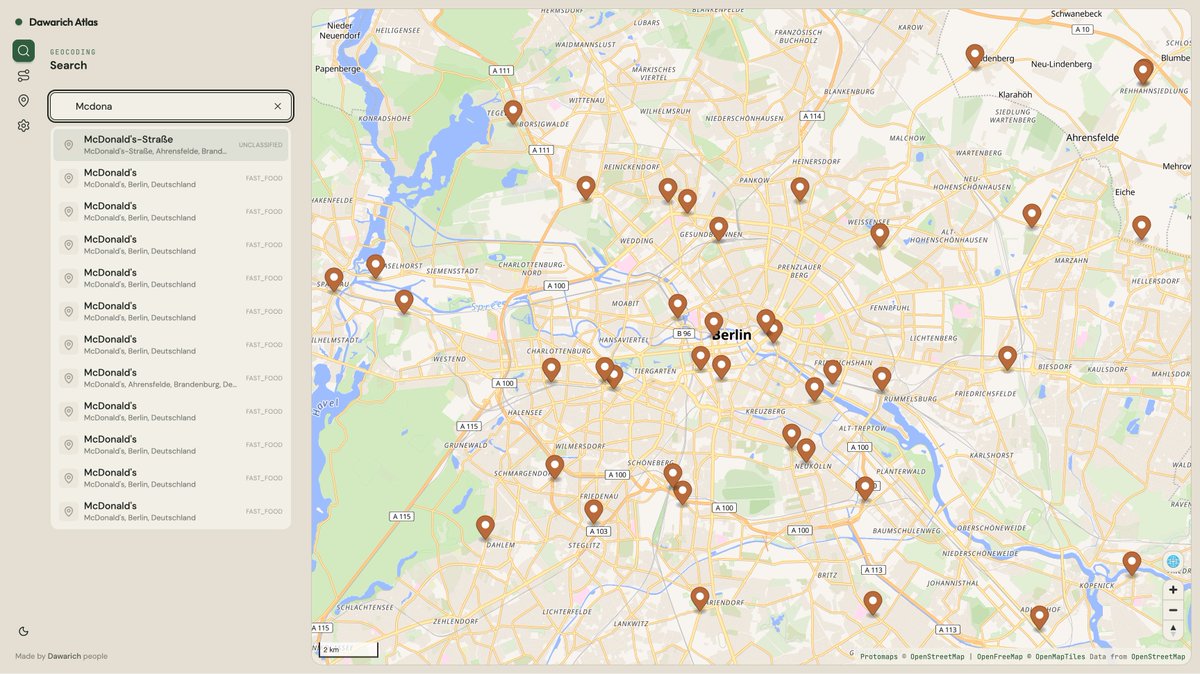
Task: Click the "2 km" map scale bar
Action: 348,650
